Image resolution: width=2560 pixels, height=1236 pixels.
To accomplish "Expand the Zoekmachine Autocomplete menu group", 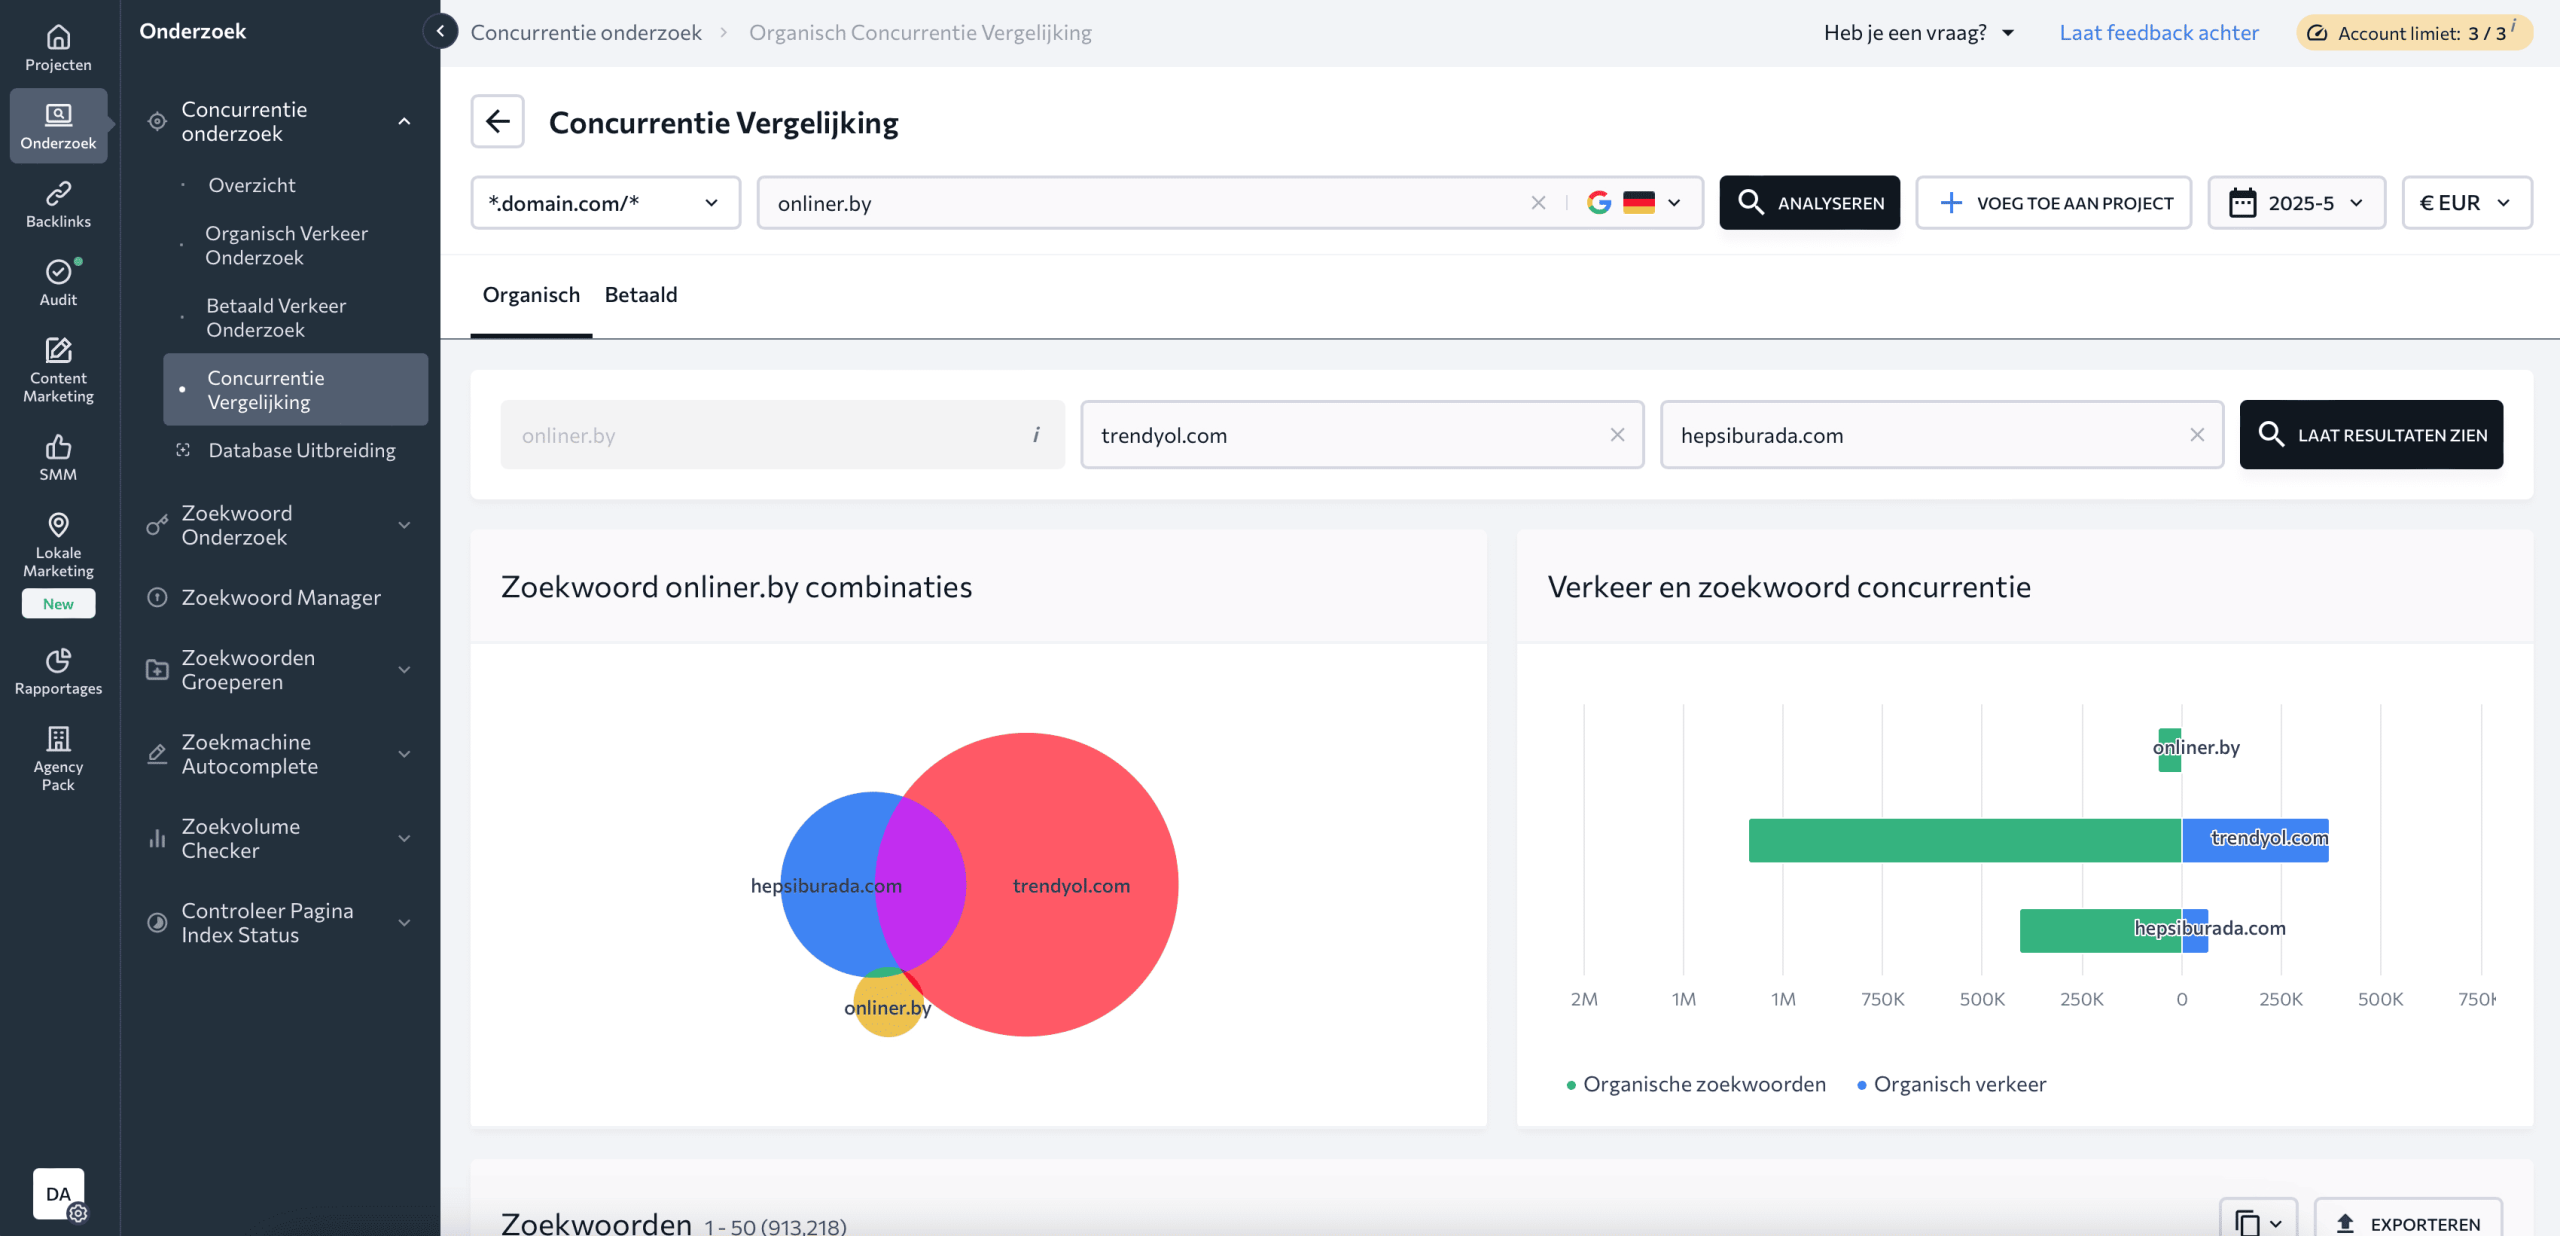I will [x=404, y=754].
